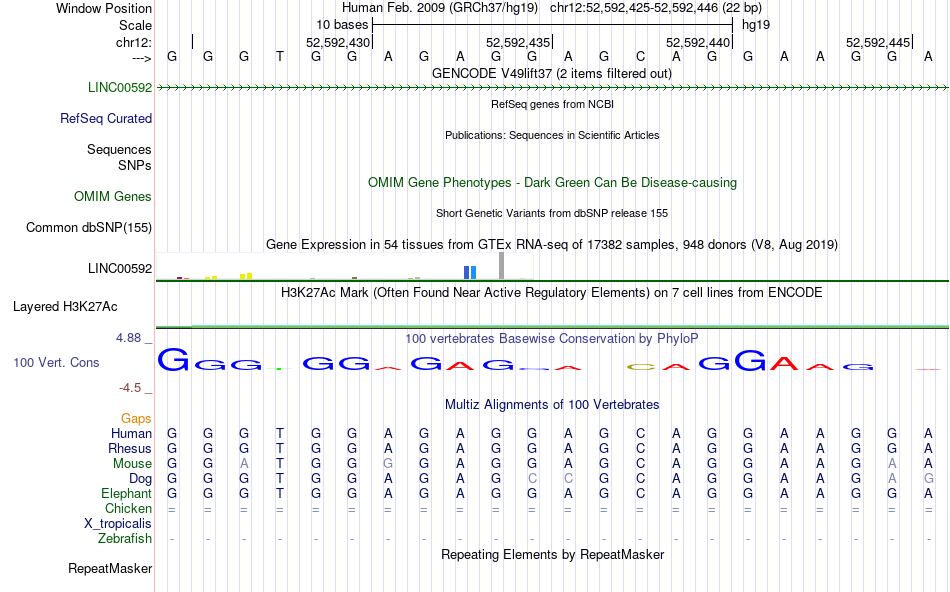
Task: Click the -4.5 PhyloP lower scale value
Action: click(130, 387)
